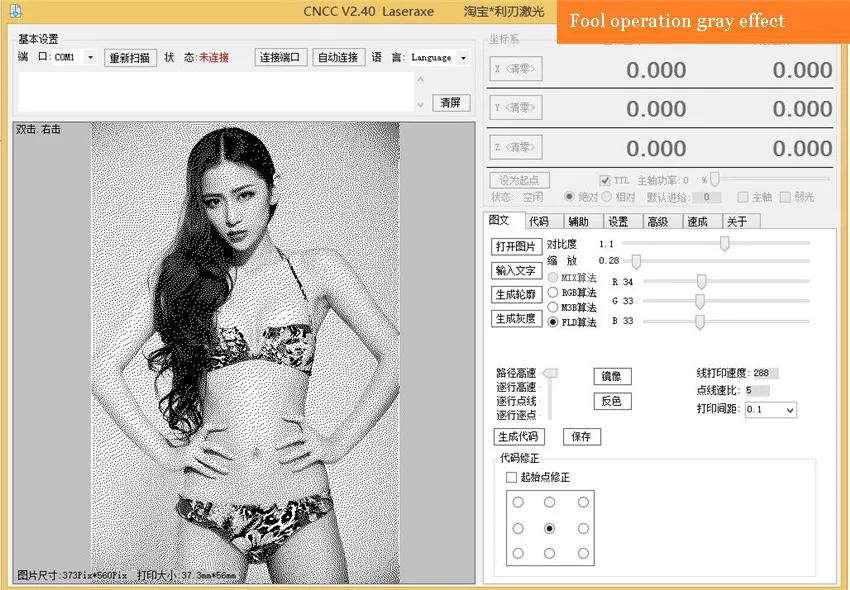Click the 打开图片 open image button
The width and height of the screenshot is (850, 590).
point(516,246)
